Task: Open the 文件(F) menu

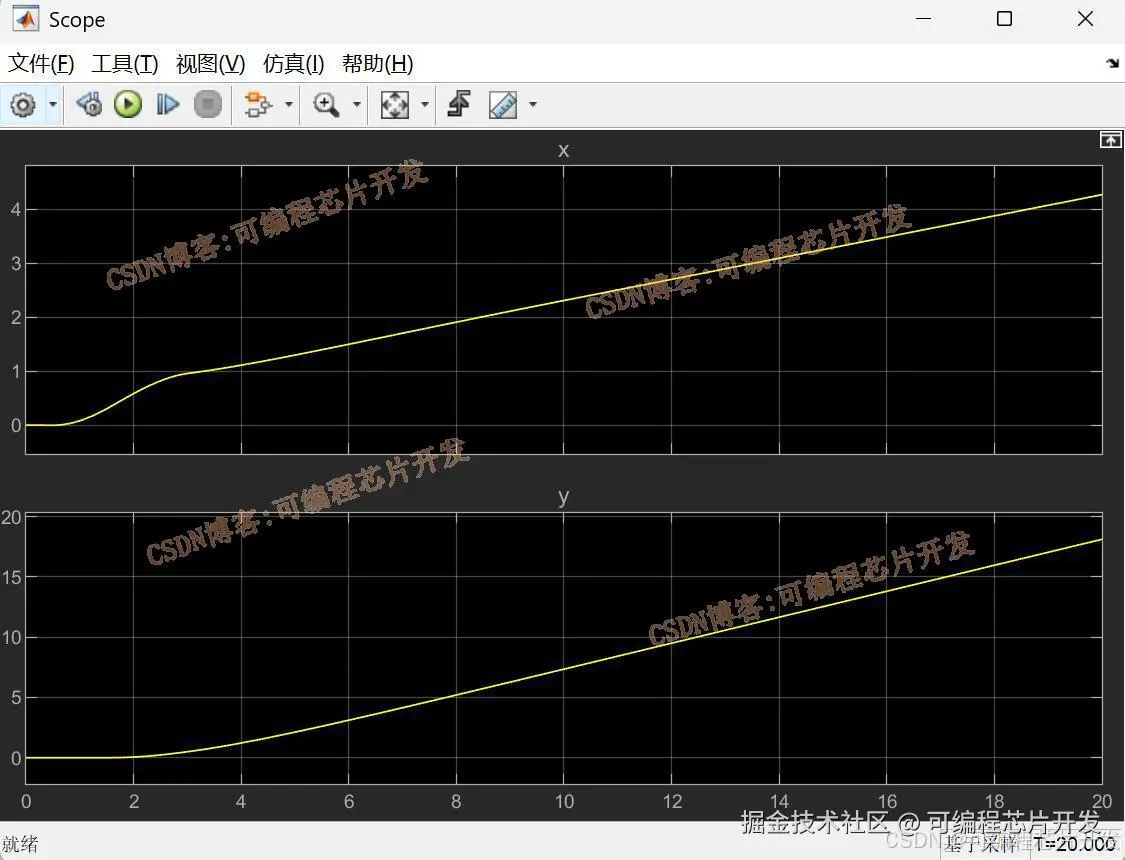Action: tap(41, 64)
